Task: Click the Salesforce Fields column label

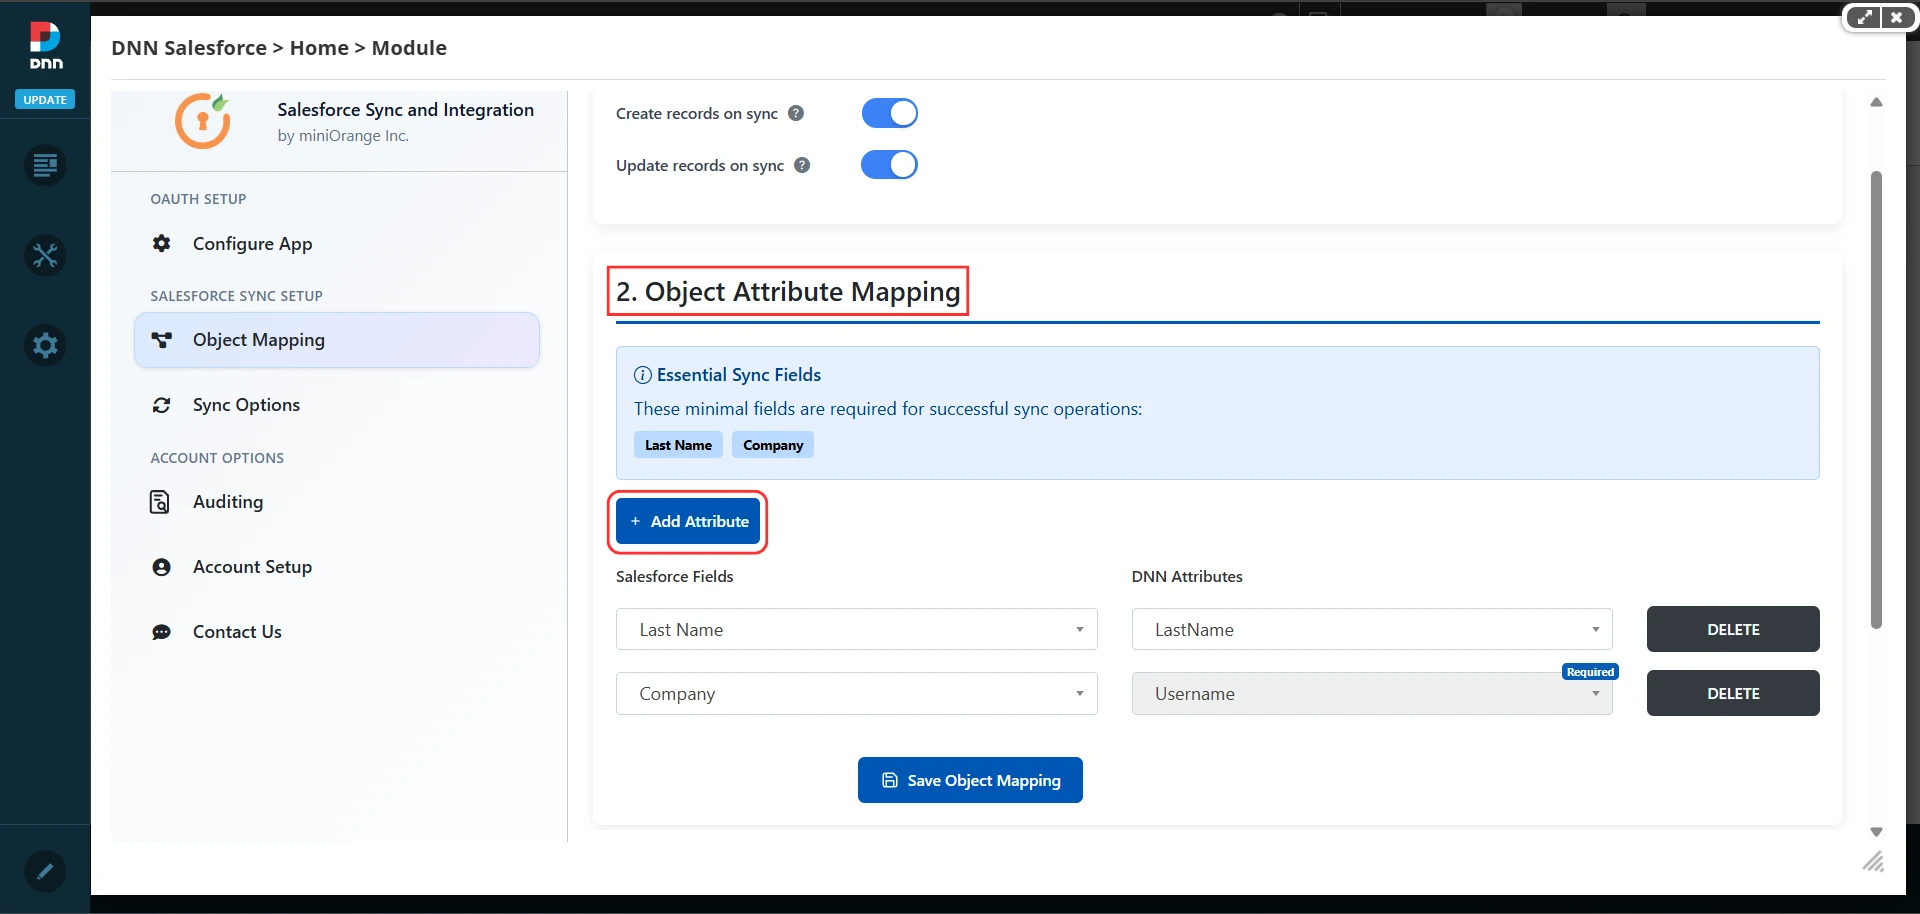Action: pyautogui.click(x=675, y=577)
